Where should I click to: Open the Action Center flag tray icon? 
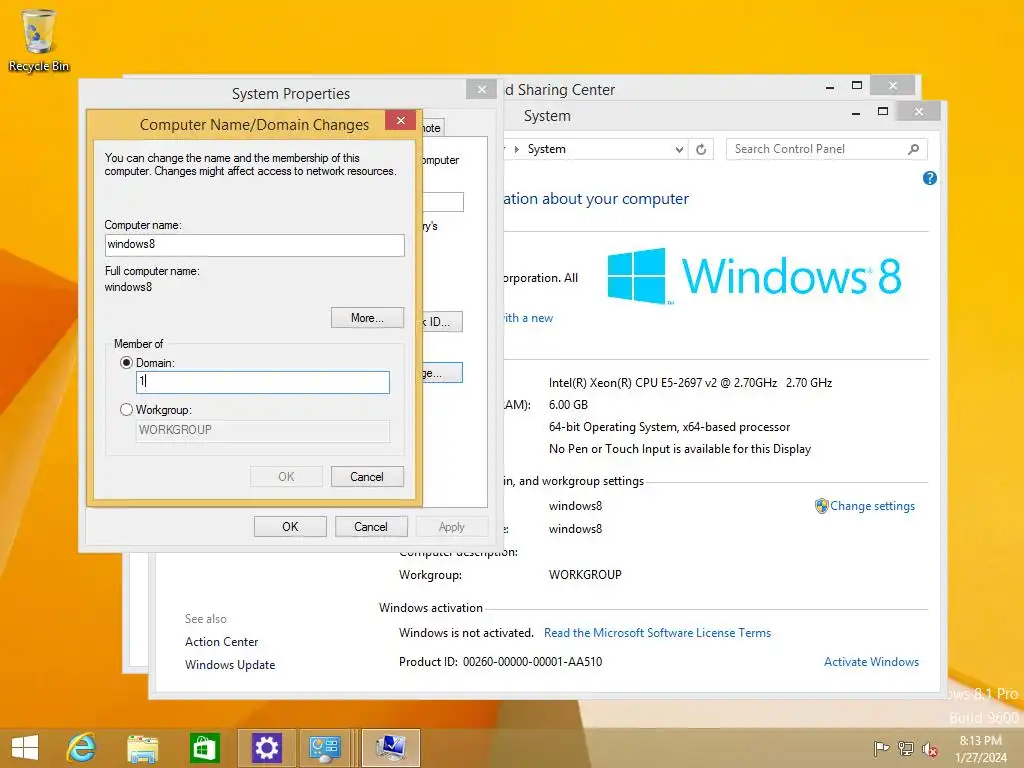click(x=881, y=748)
